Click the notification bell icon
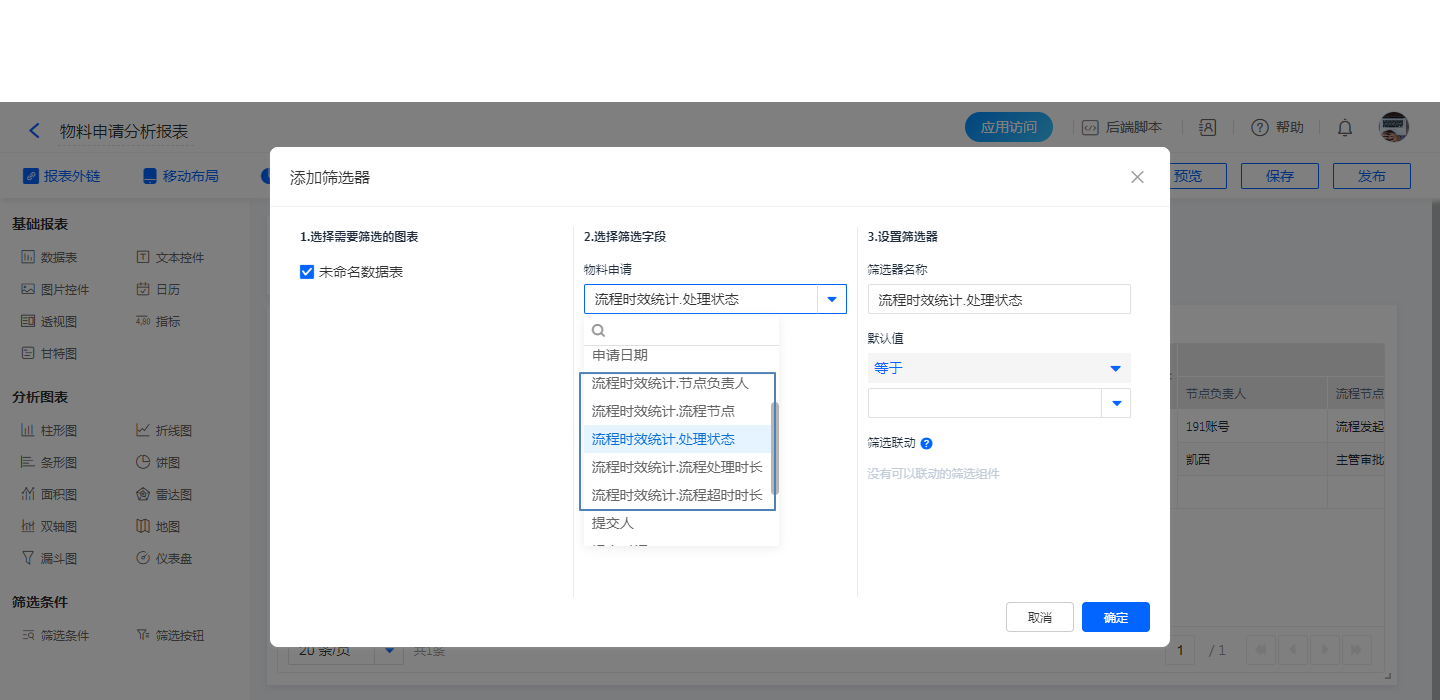The width and height of the screenshot is (1440, 700). (1345, 127)
